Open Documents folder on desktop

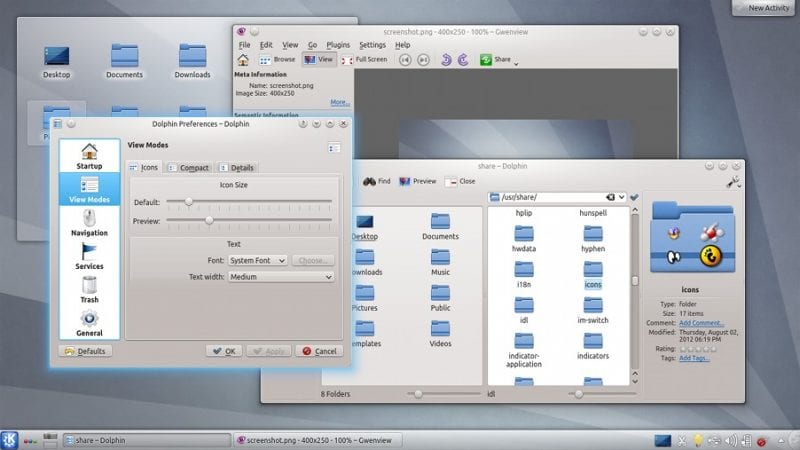click(124, 61)
